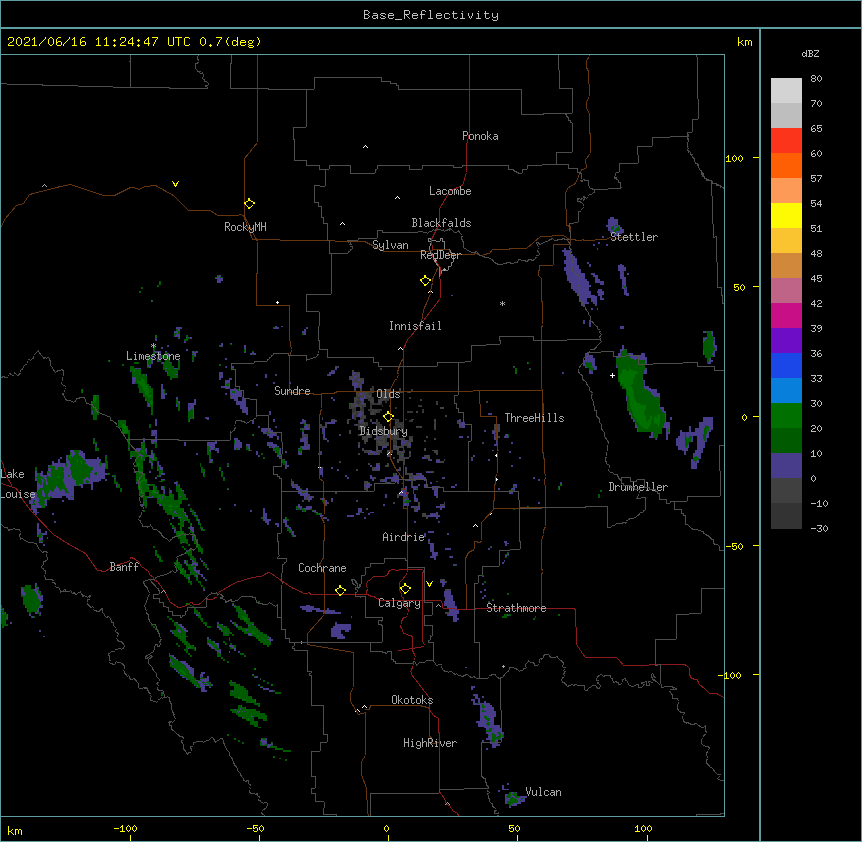
Task: Click the yellow V marker northwest of RockyMH
Action: point(175,184)
